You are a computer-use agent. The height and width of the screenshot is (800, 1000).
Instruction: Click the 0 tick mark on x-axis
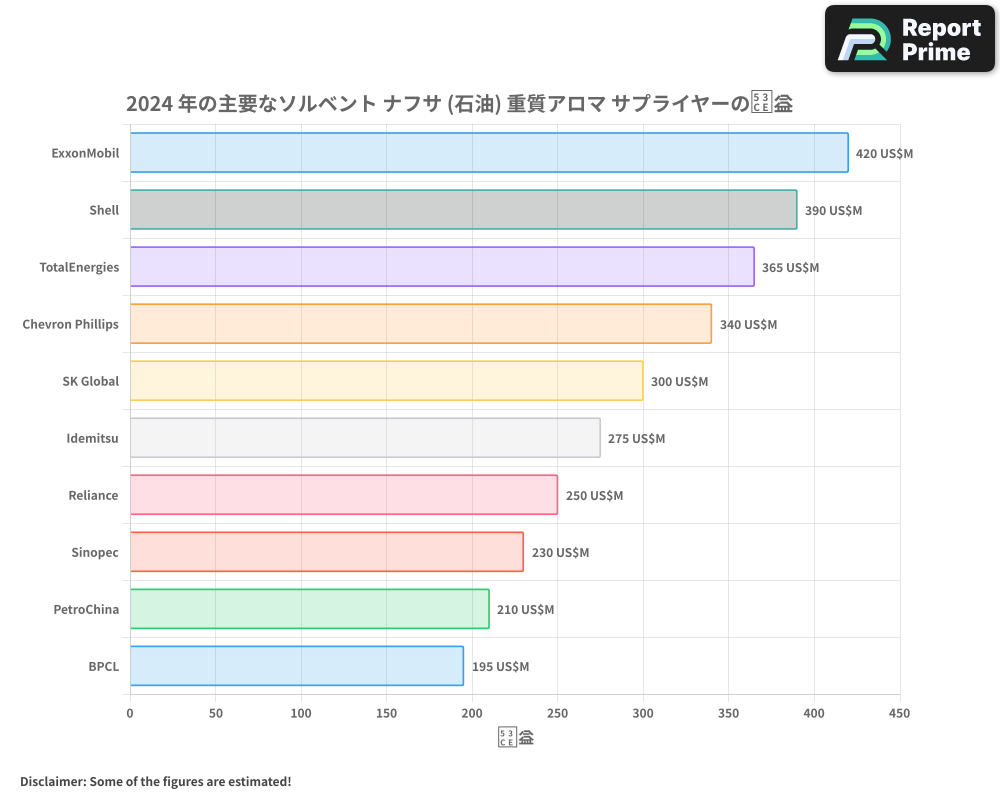[x=129, y=713]
